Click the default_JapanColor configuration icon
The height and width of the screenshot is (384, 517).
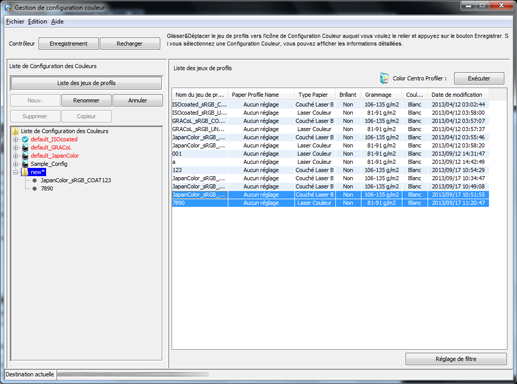(x=25, y=156)
